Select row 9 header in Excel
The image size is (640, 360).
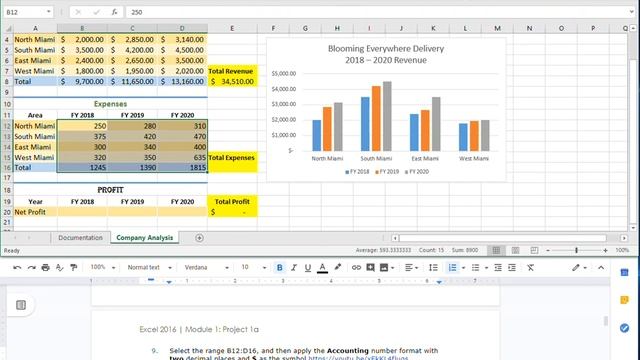[7, 92]
